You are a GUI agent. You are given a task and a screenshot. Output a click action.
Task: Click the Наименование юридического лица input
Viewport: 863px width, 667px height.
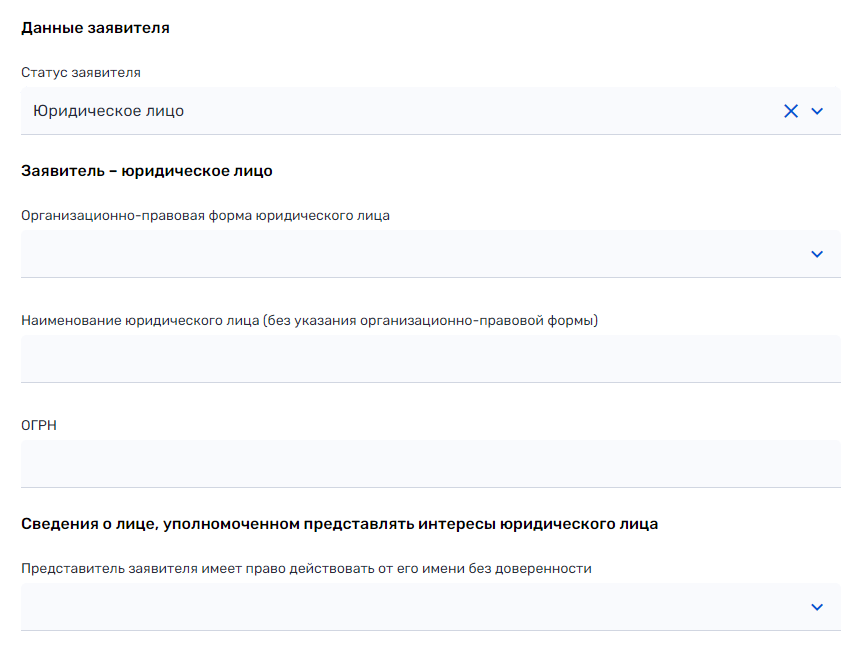(430, 359)
